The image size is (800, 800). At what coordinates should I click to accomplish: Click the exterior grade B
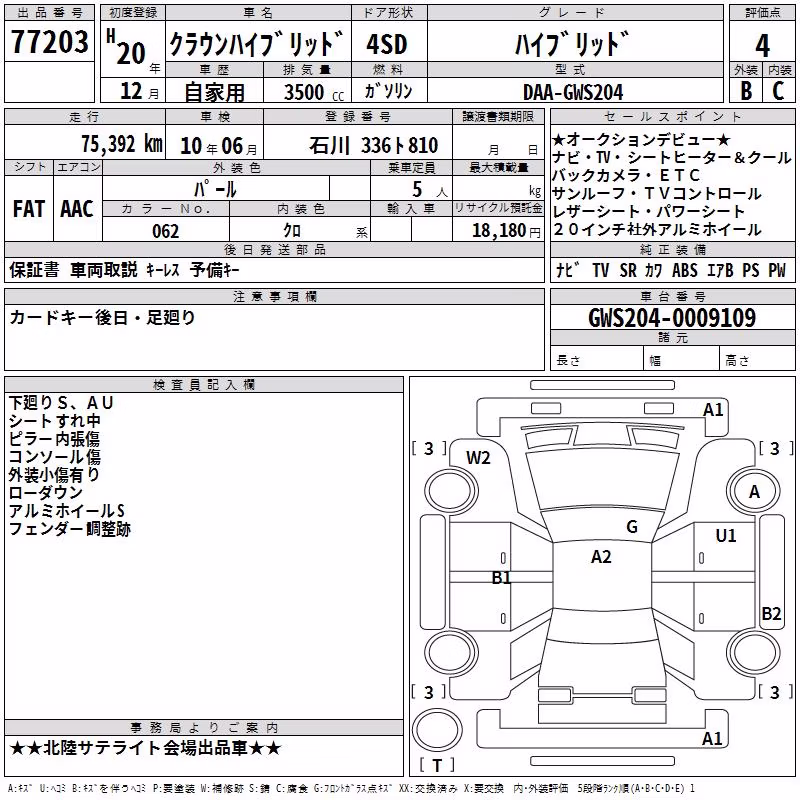click(746, 91)
